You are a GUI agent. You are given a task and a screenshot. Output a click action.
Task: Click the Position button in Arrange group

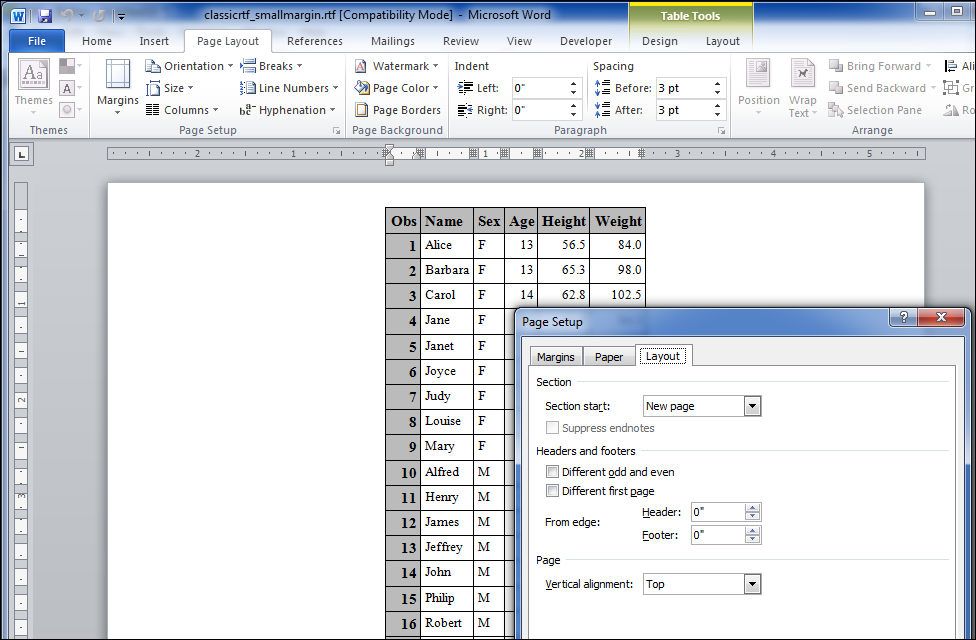758,86
